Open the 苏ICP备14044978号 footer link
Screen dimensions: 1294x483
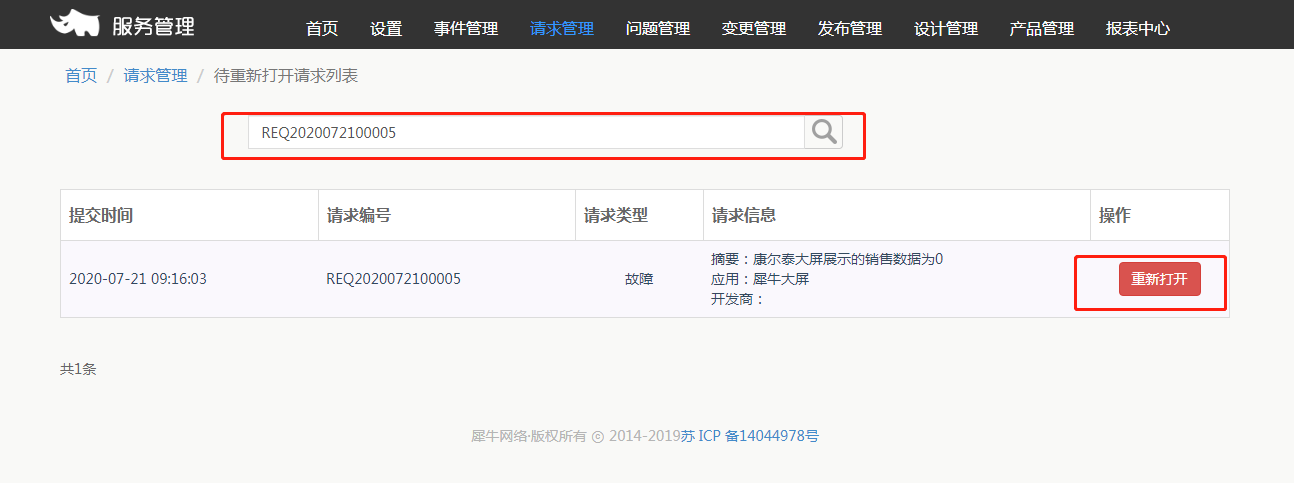[750, 436]
